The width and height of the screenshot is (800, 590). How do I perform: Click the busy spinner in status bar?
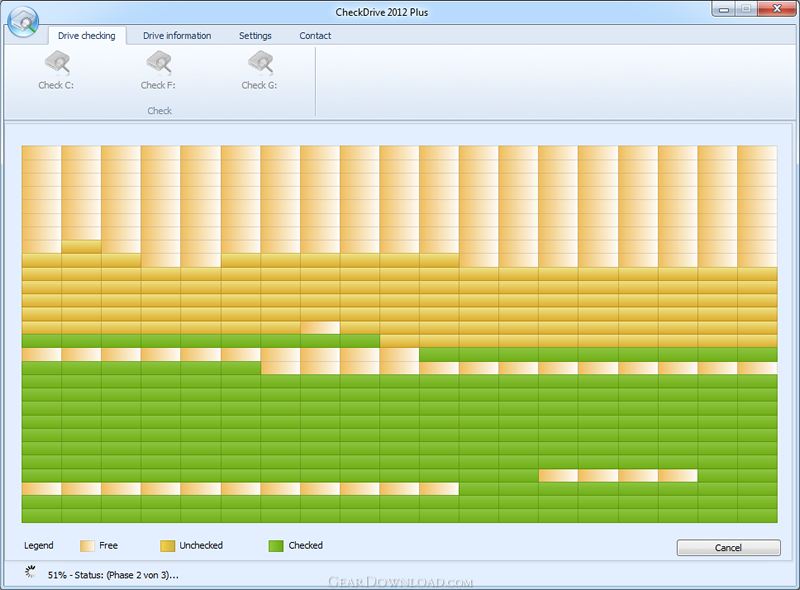click(x=31, y=572)
